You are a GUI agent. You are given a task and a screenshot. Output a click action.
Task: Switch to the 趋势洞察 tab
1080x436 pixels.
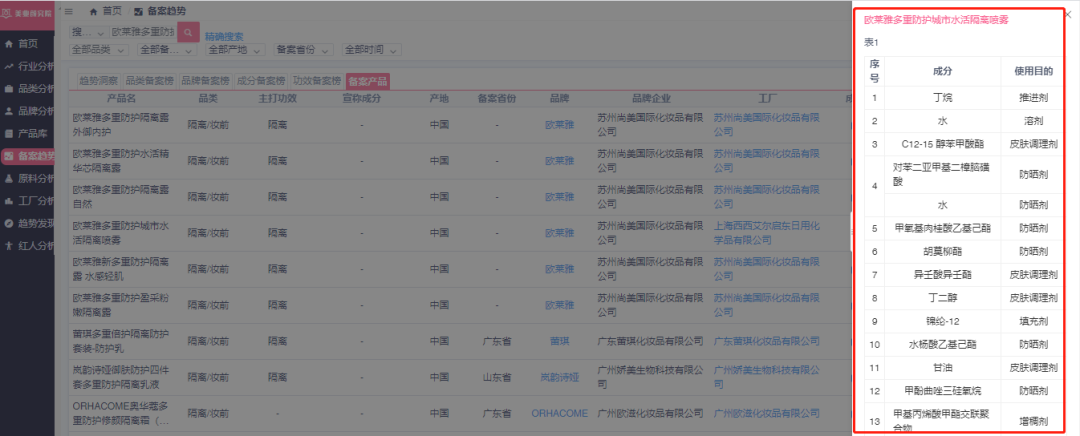coord(98,80)
